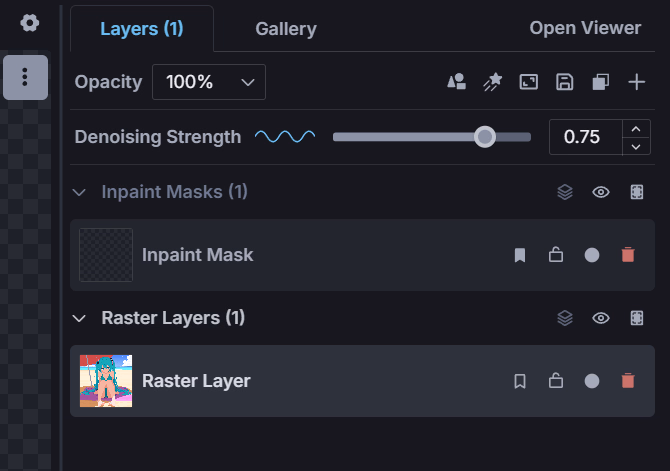
Task: Add a new layer with plus icon
Action: pyautogui.click(x=636, y=82)
